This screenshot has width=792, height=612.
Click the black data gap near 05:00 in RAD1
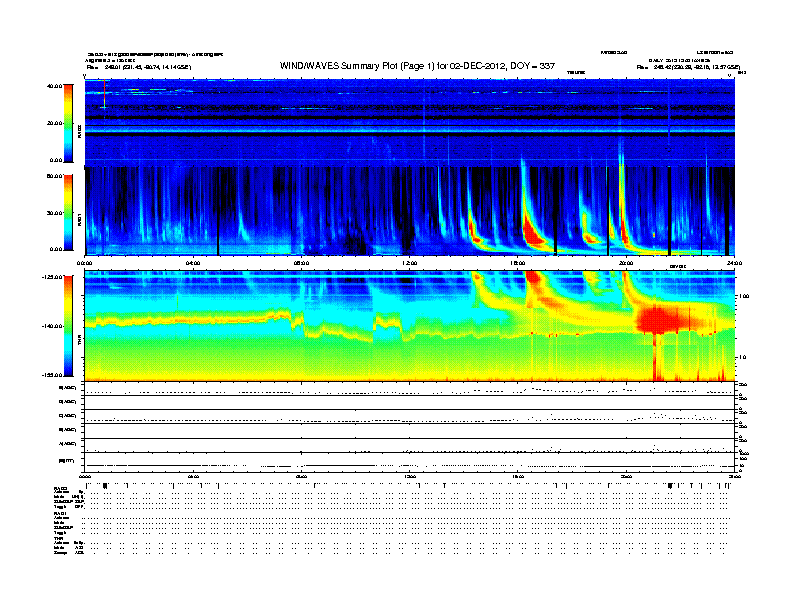[x=218, y=211]
